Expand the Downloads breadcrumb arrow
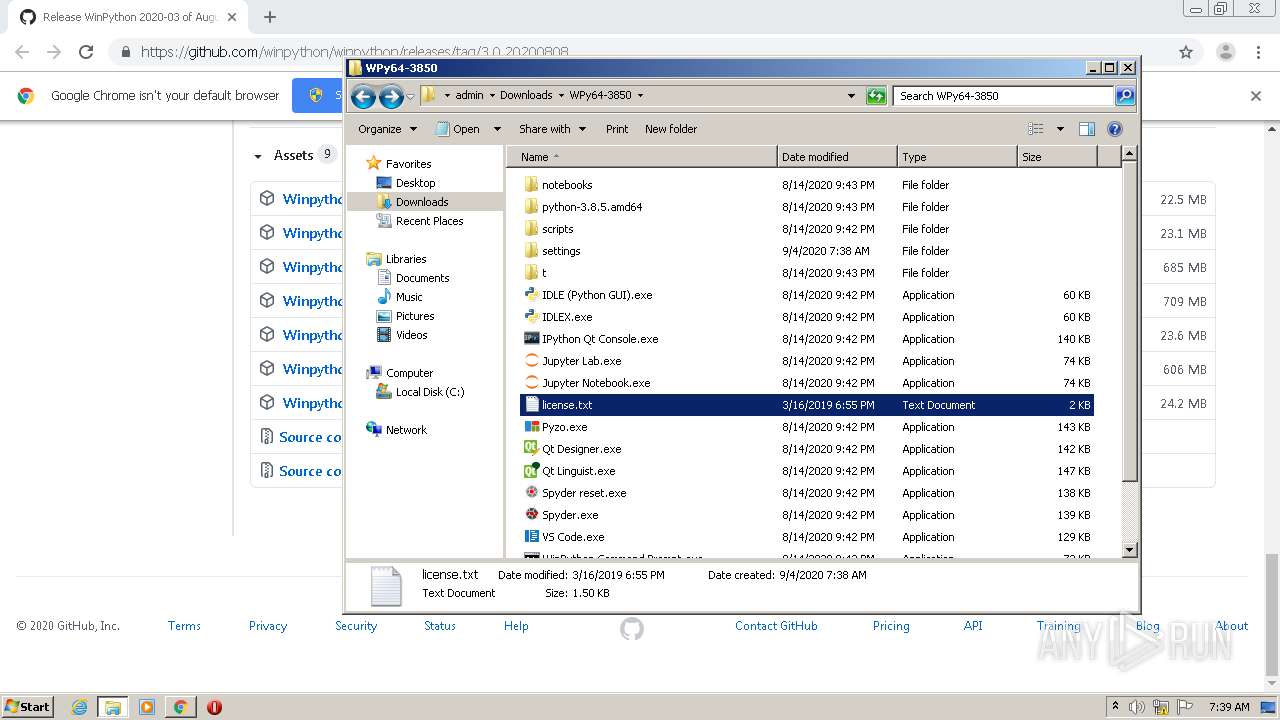This screenshot has width=1280, height=720. [561, 96]
